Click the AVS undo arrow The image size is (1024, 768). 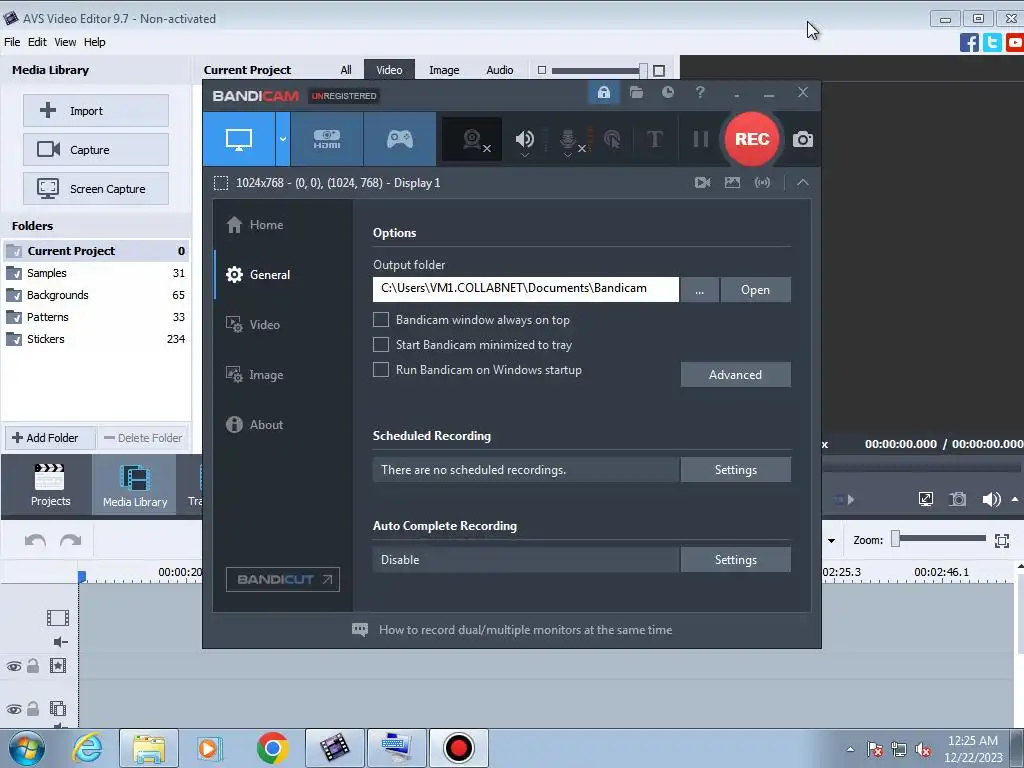(x=35, y=540)
